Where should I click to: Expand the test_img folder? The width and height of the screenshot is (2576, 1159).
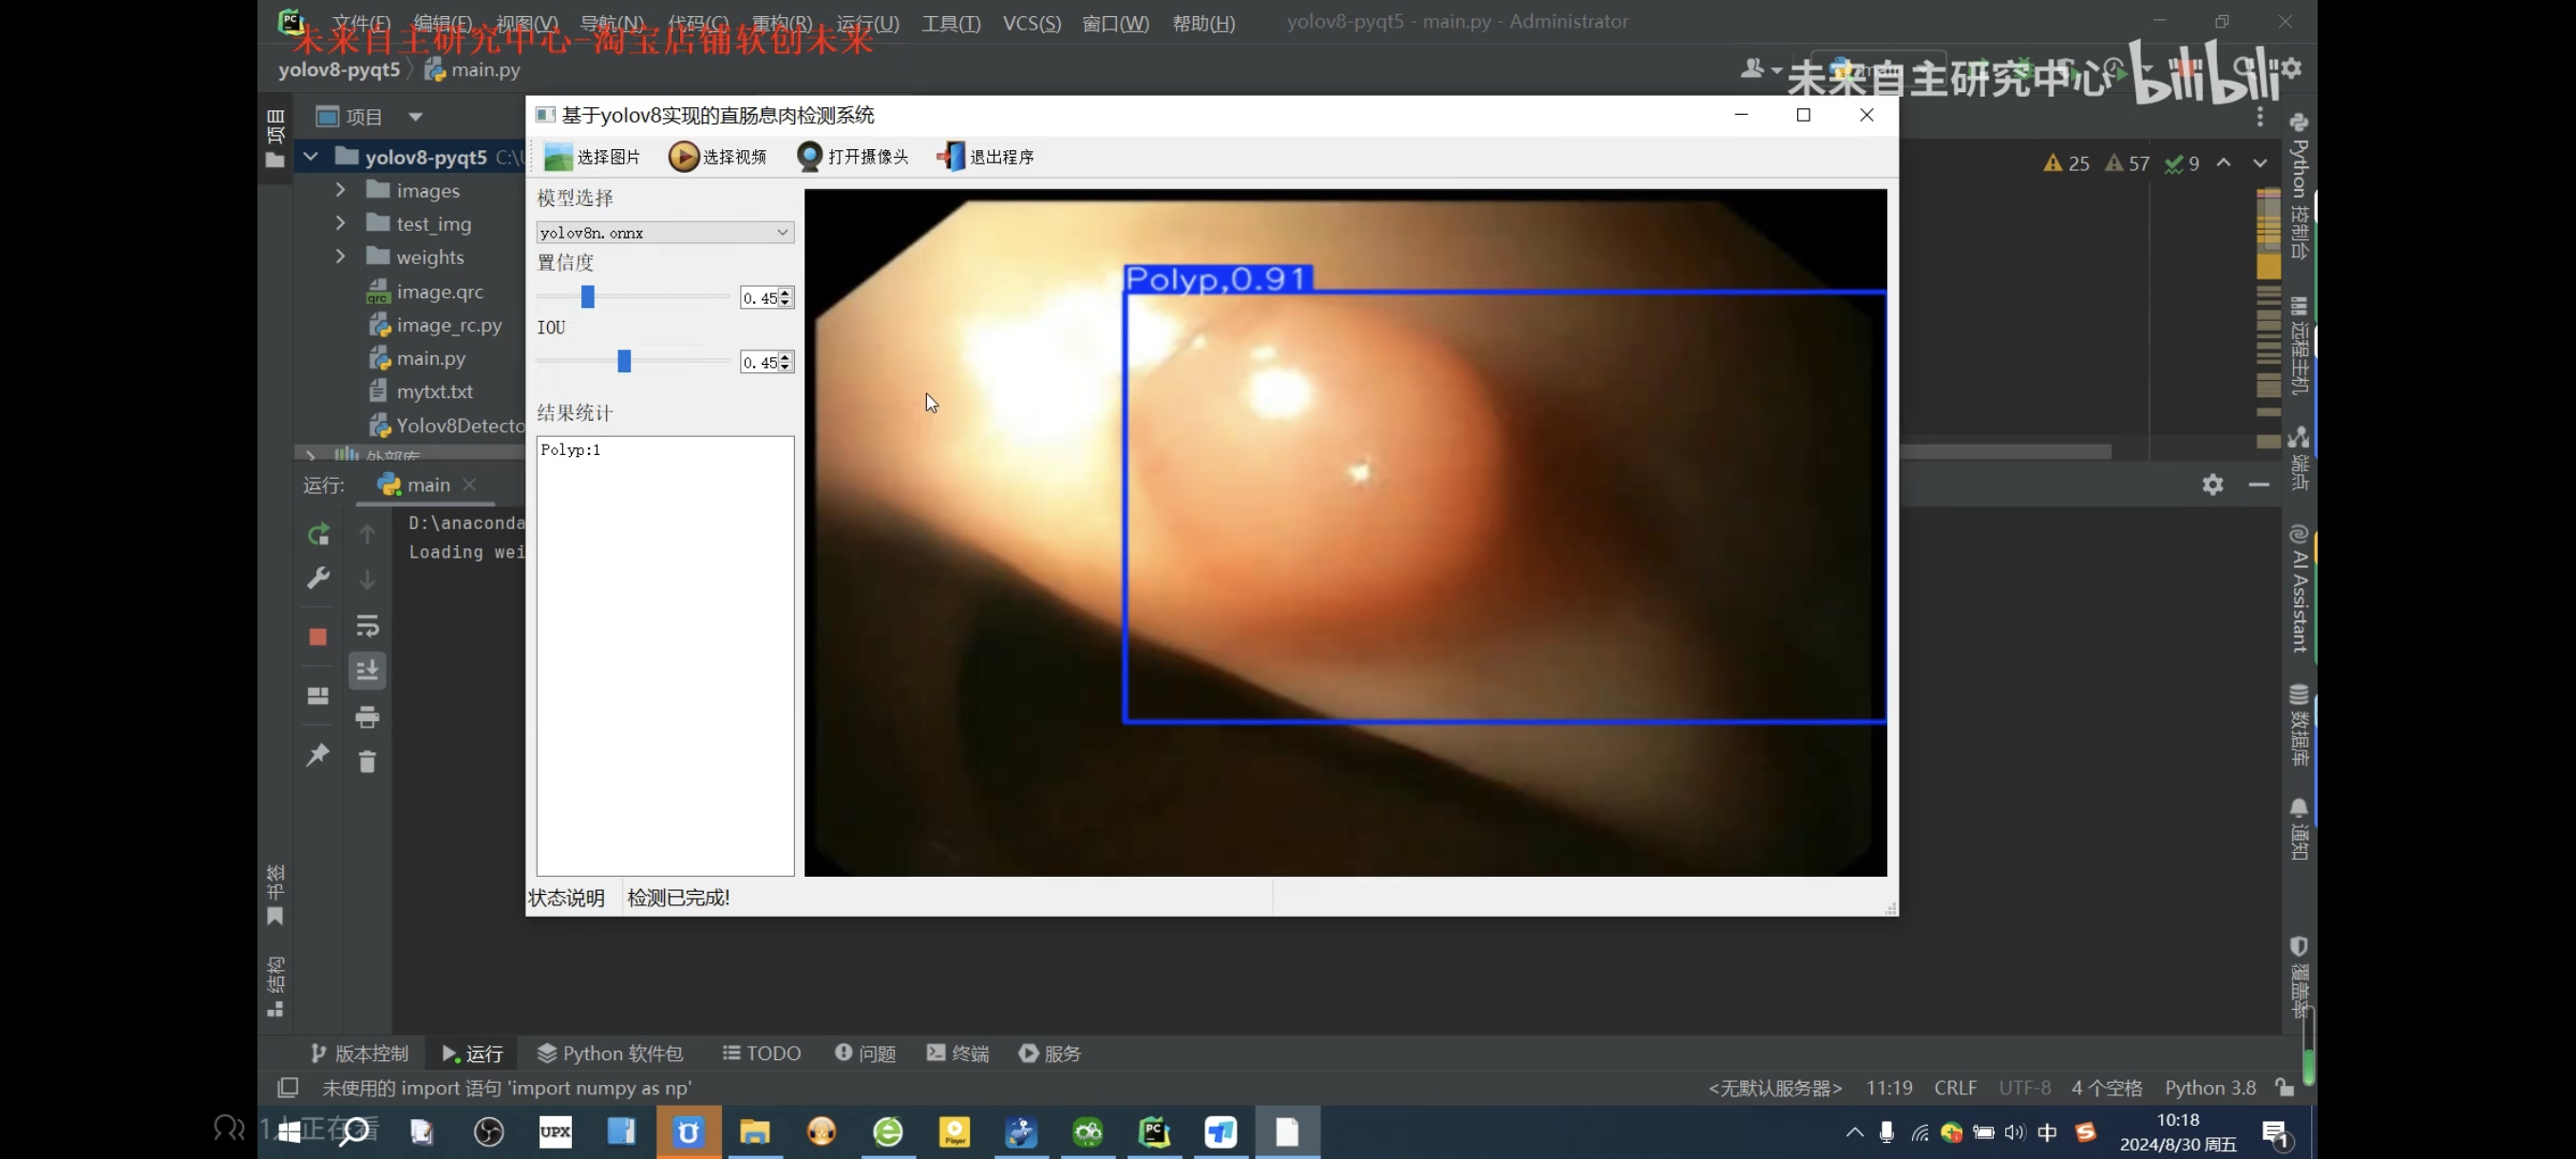click(x=341, y=223)
